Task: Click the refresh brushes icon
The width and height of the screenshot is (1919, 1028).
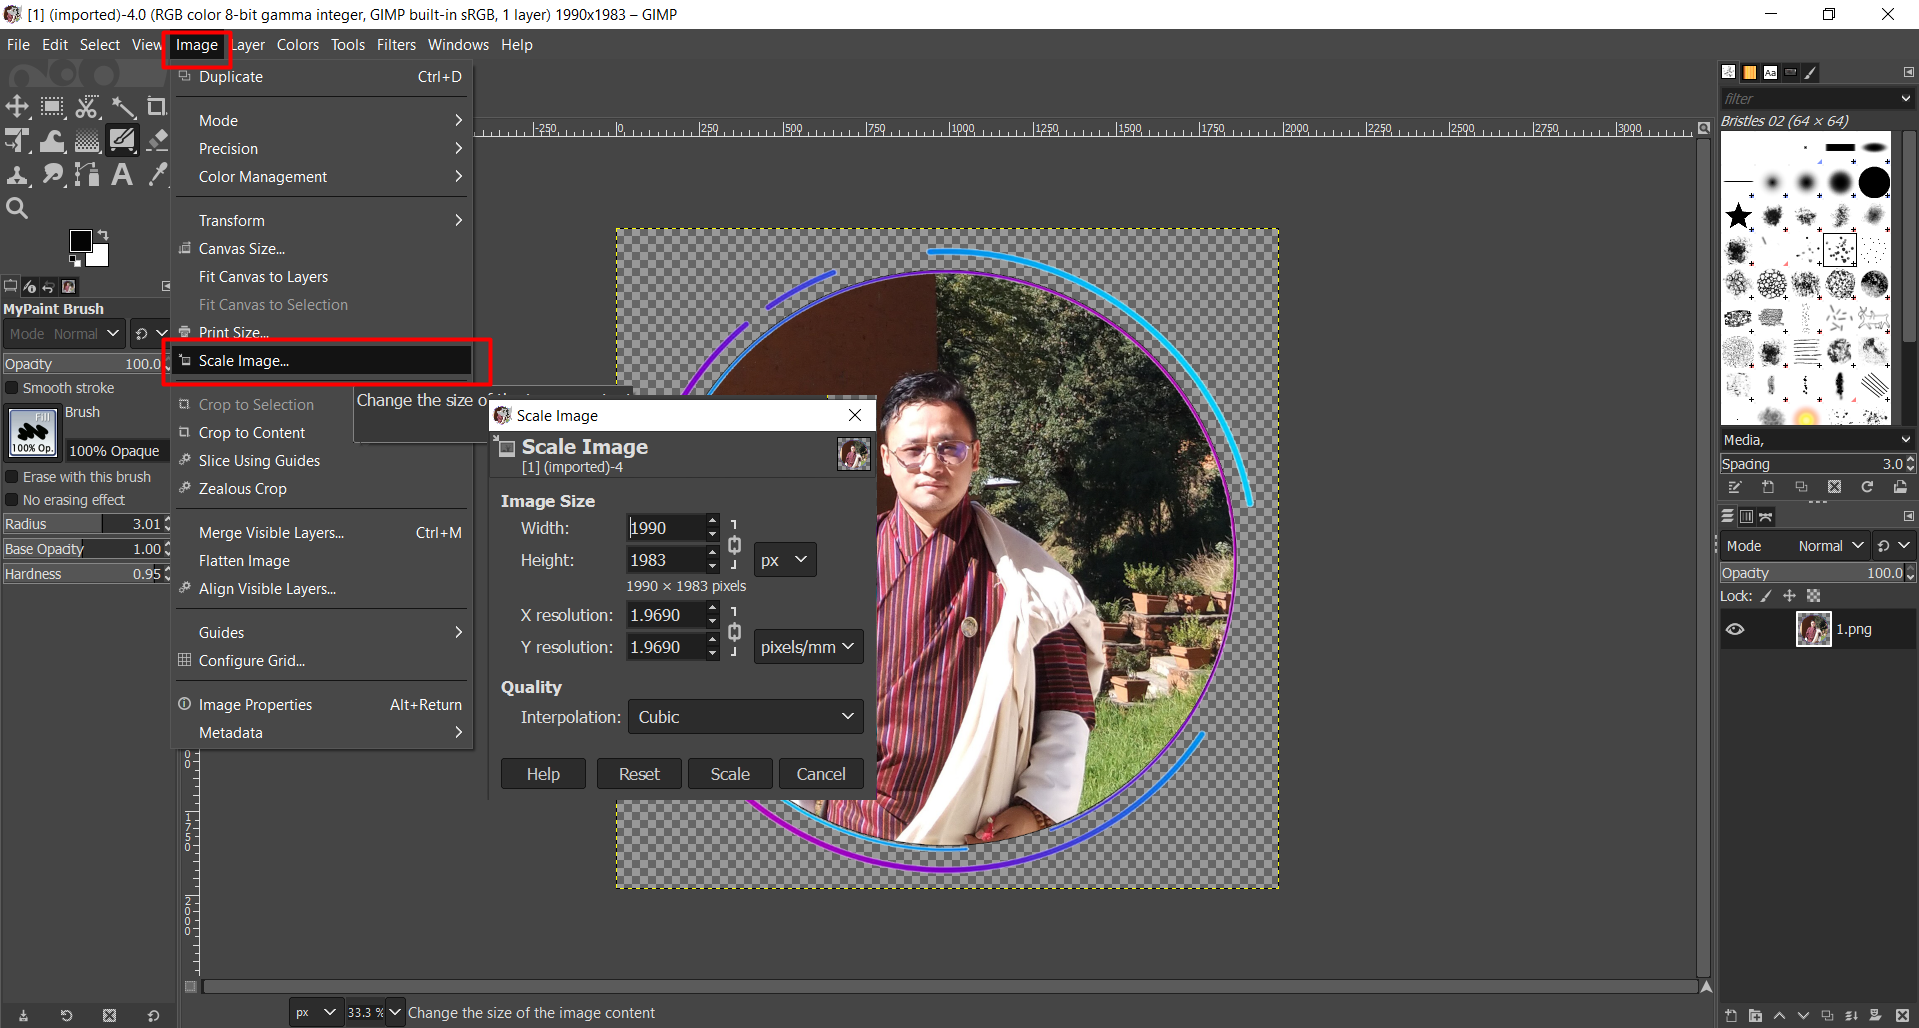Action: [1867, 487]
